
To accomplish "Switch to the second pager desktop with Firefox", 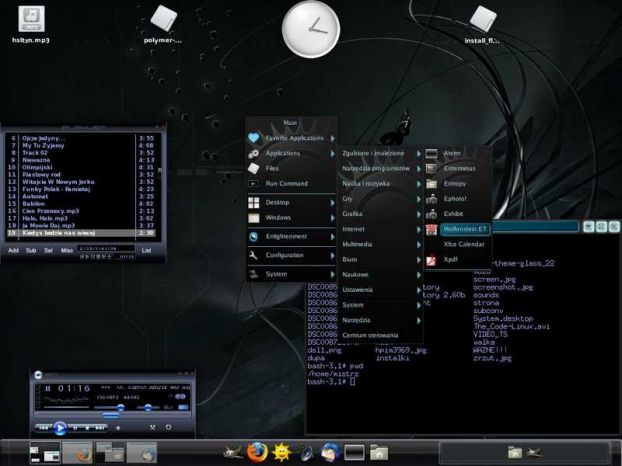I will tap(77, 452).
